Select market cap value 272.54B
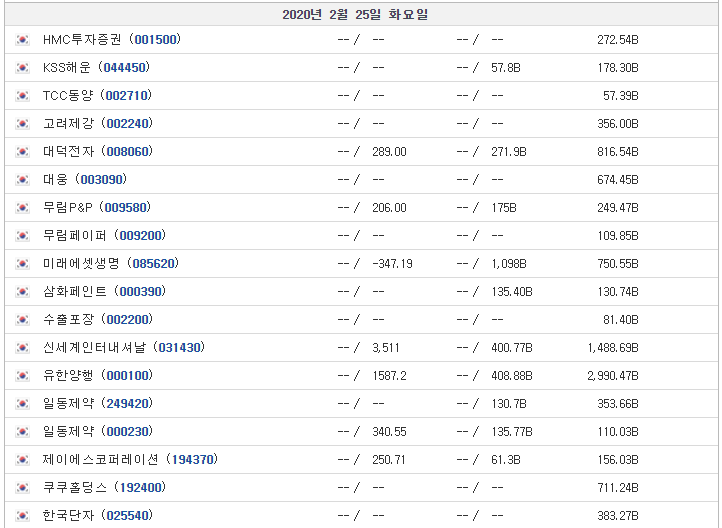This screenshot has height=528, width=722. point(617,40)
